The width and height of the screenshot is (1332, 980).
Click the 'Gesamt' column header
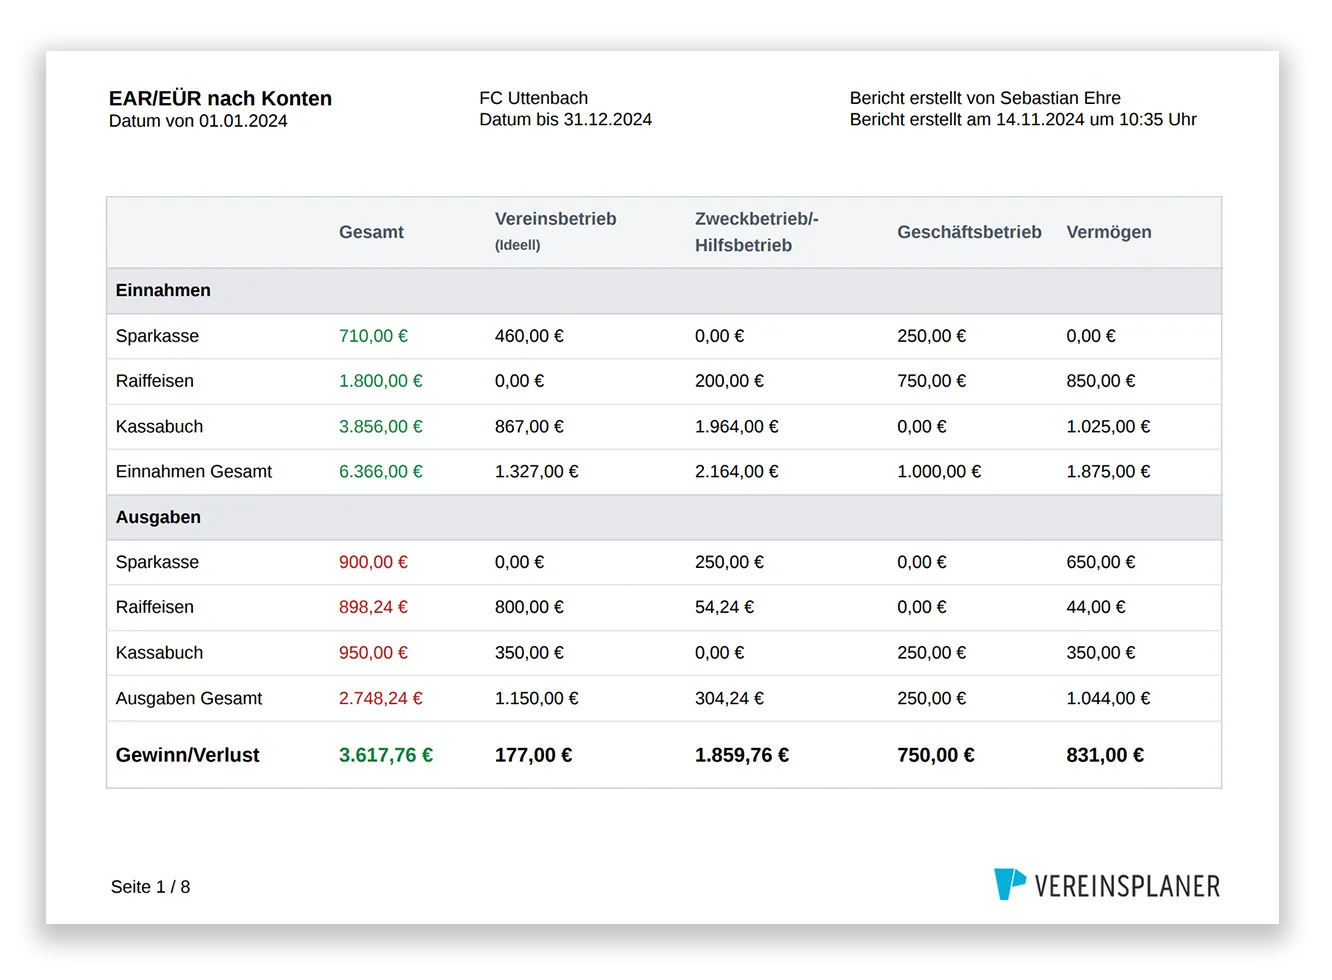[371, 232]
